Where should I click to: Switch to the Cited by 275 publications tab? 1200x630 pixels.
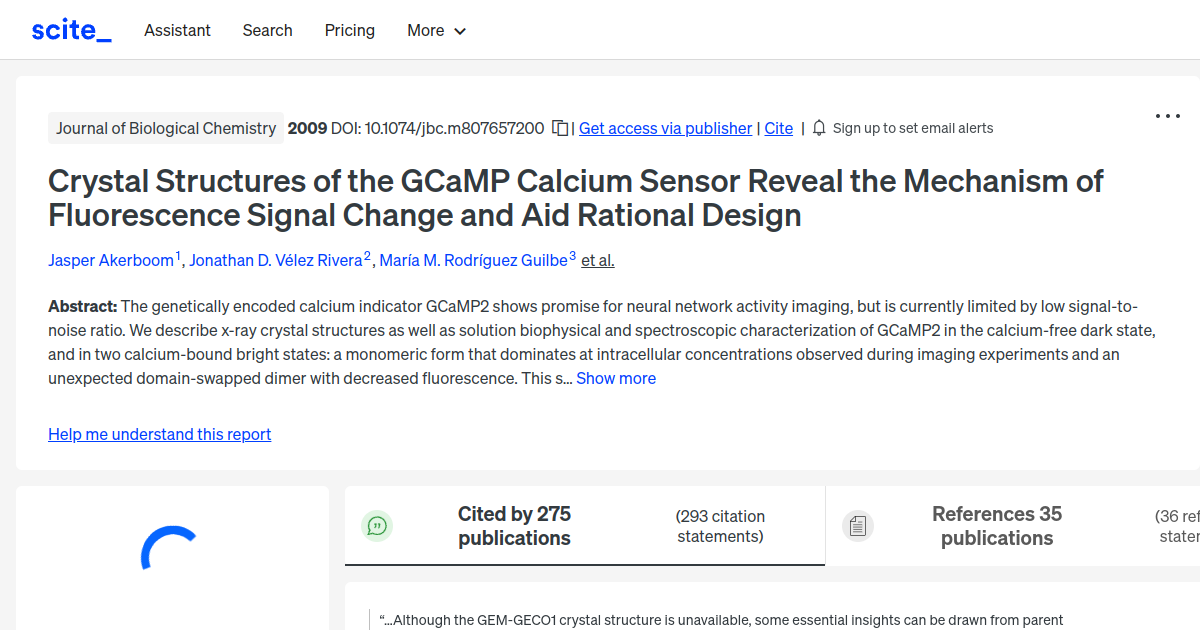click(514, 525)
